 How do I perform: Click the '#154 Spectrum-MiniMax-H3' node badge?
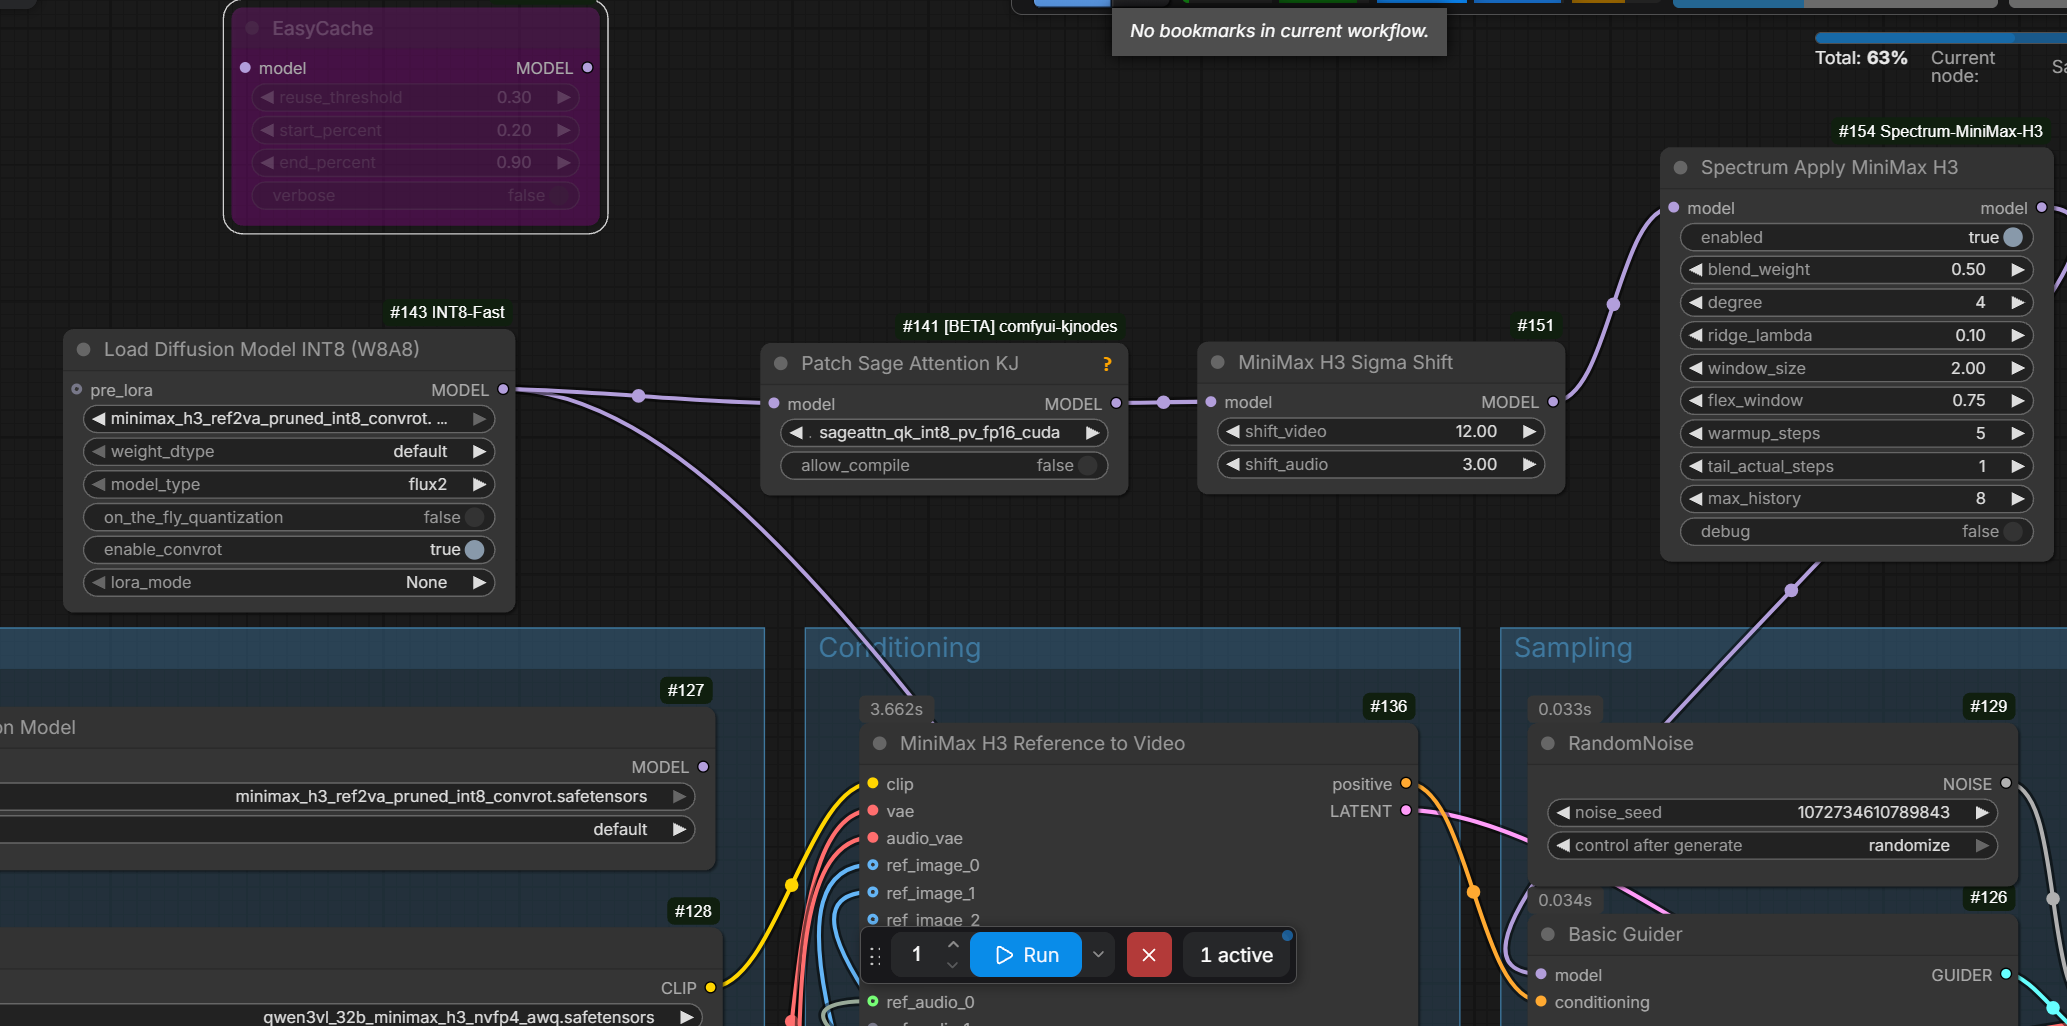pos(1940,131)
